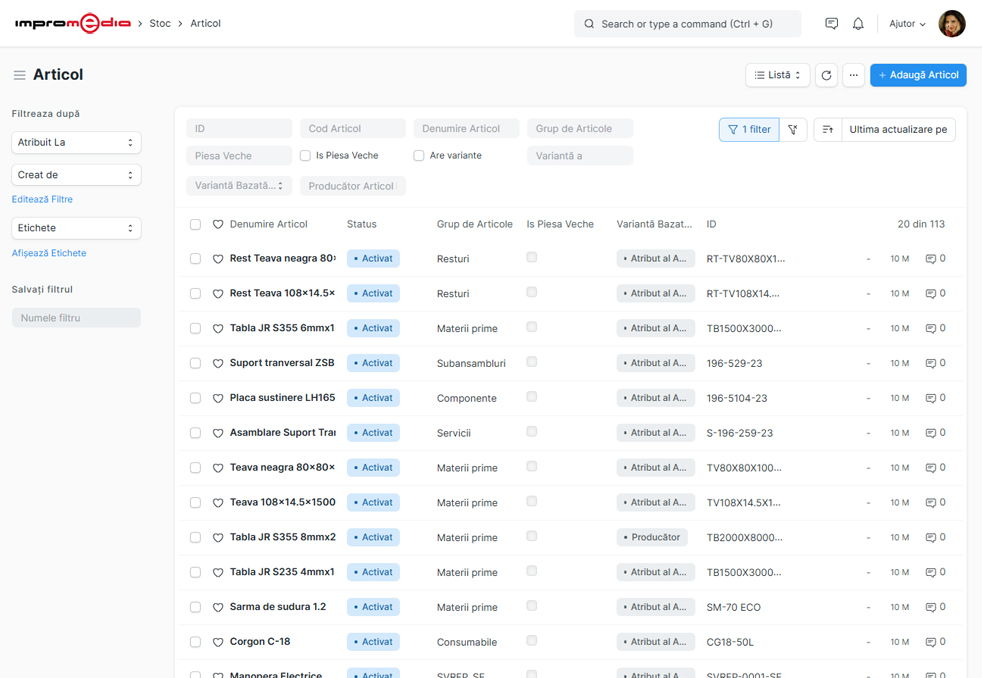This screenshot has height=678, width=982.
Task: Open the Listă view switcher dropdown
Action: pyautogui.click(x=777, y=75)
